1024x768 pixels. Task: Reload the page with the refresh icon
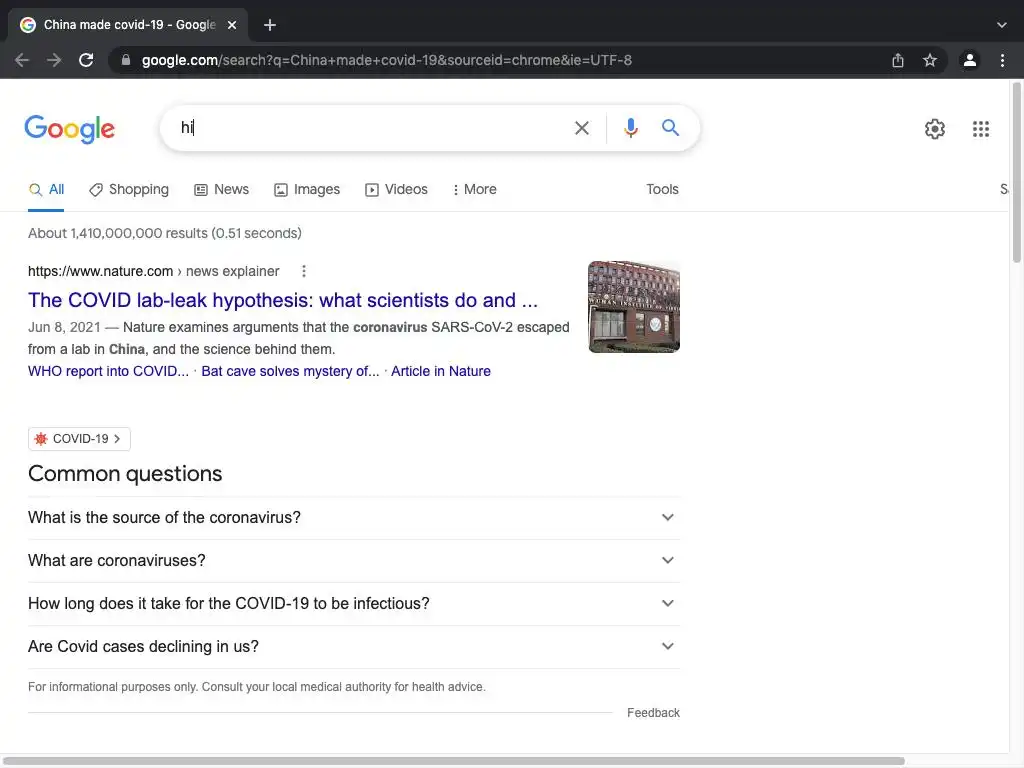click(x=86, y=60)
